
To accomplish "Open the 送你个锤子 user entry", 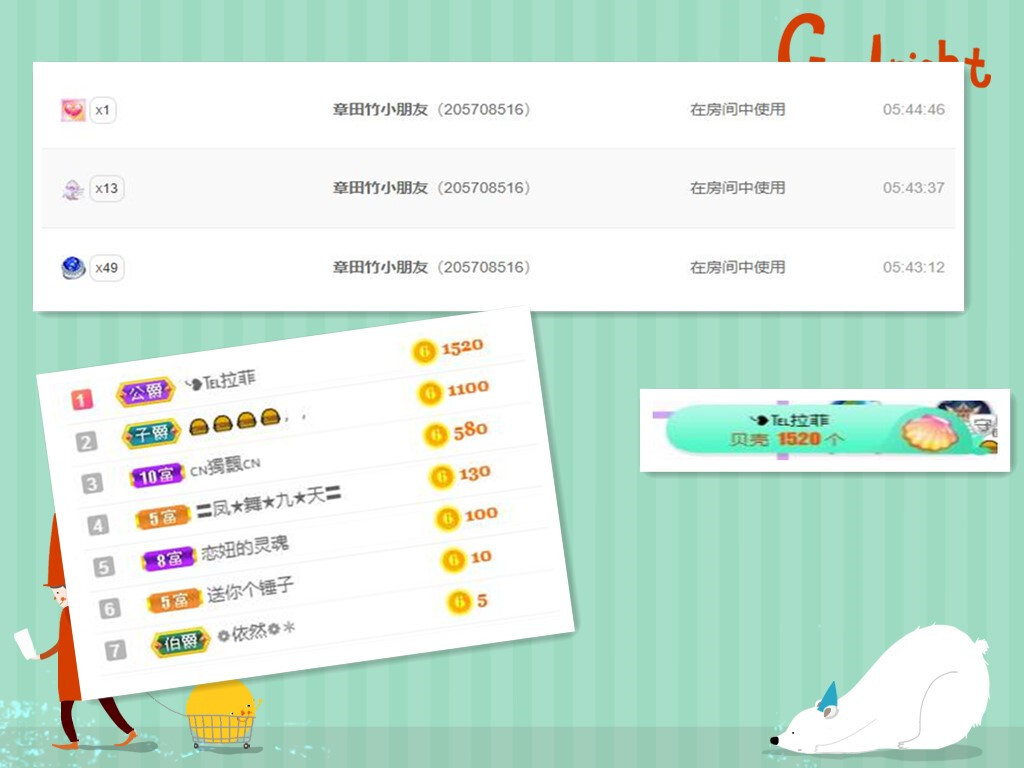I will pyautogui.click(x=250, y=589).
